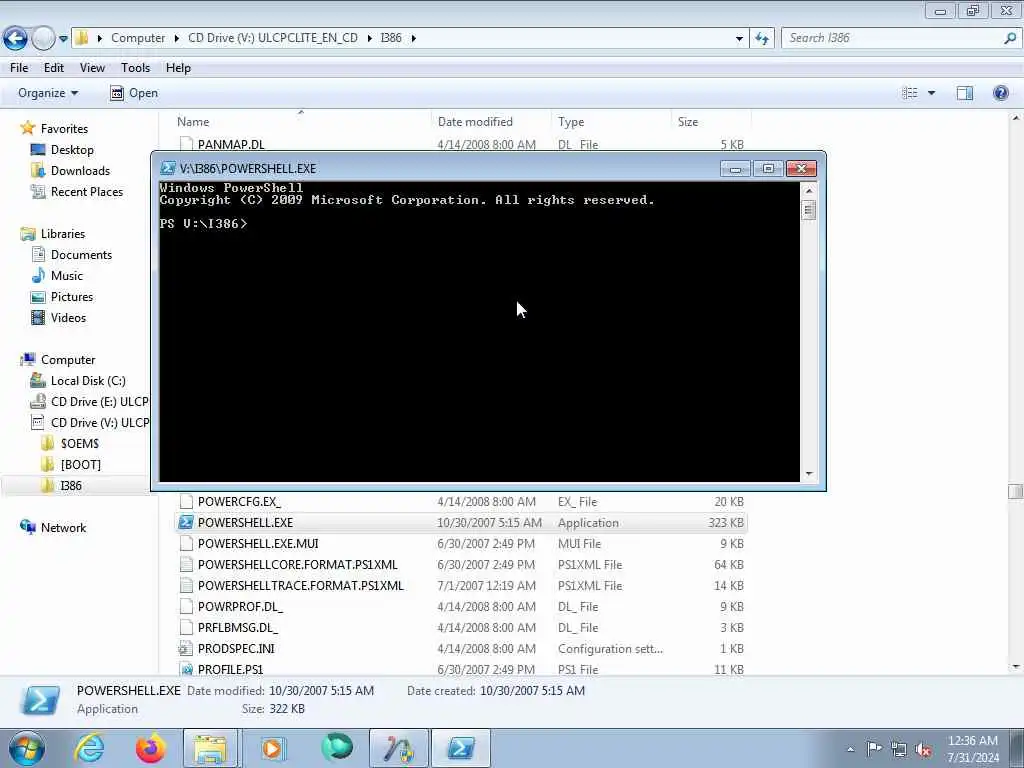1024x768 pixels.
Task: Open the File menu
Action: [x=19, y=68]
